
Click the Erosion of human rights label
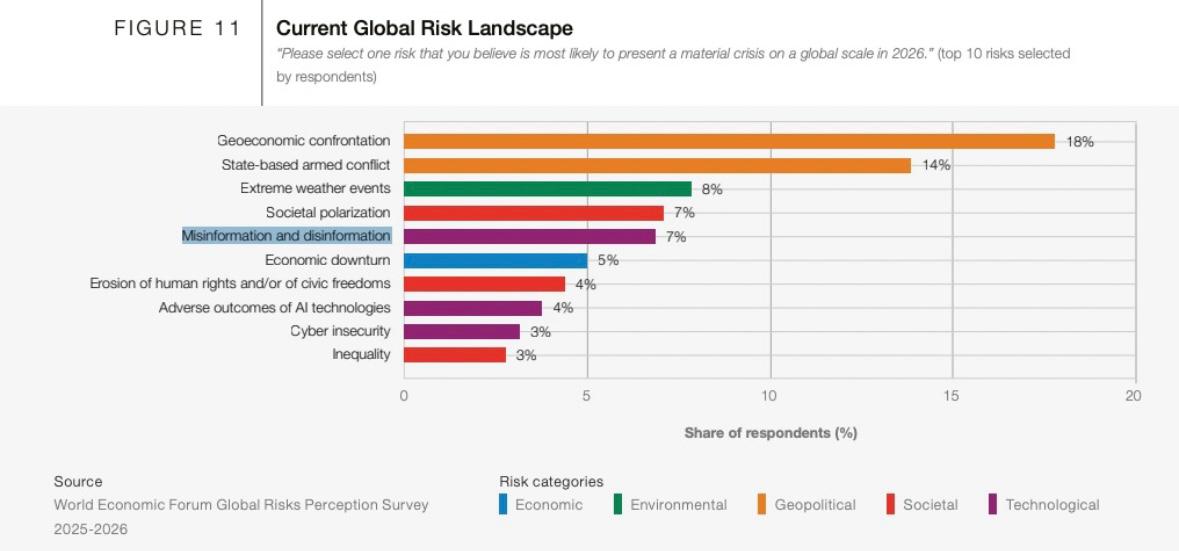[240, 284]
